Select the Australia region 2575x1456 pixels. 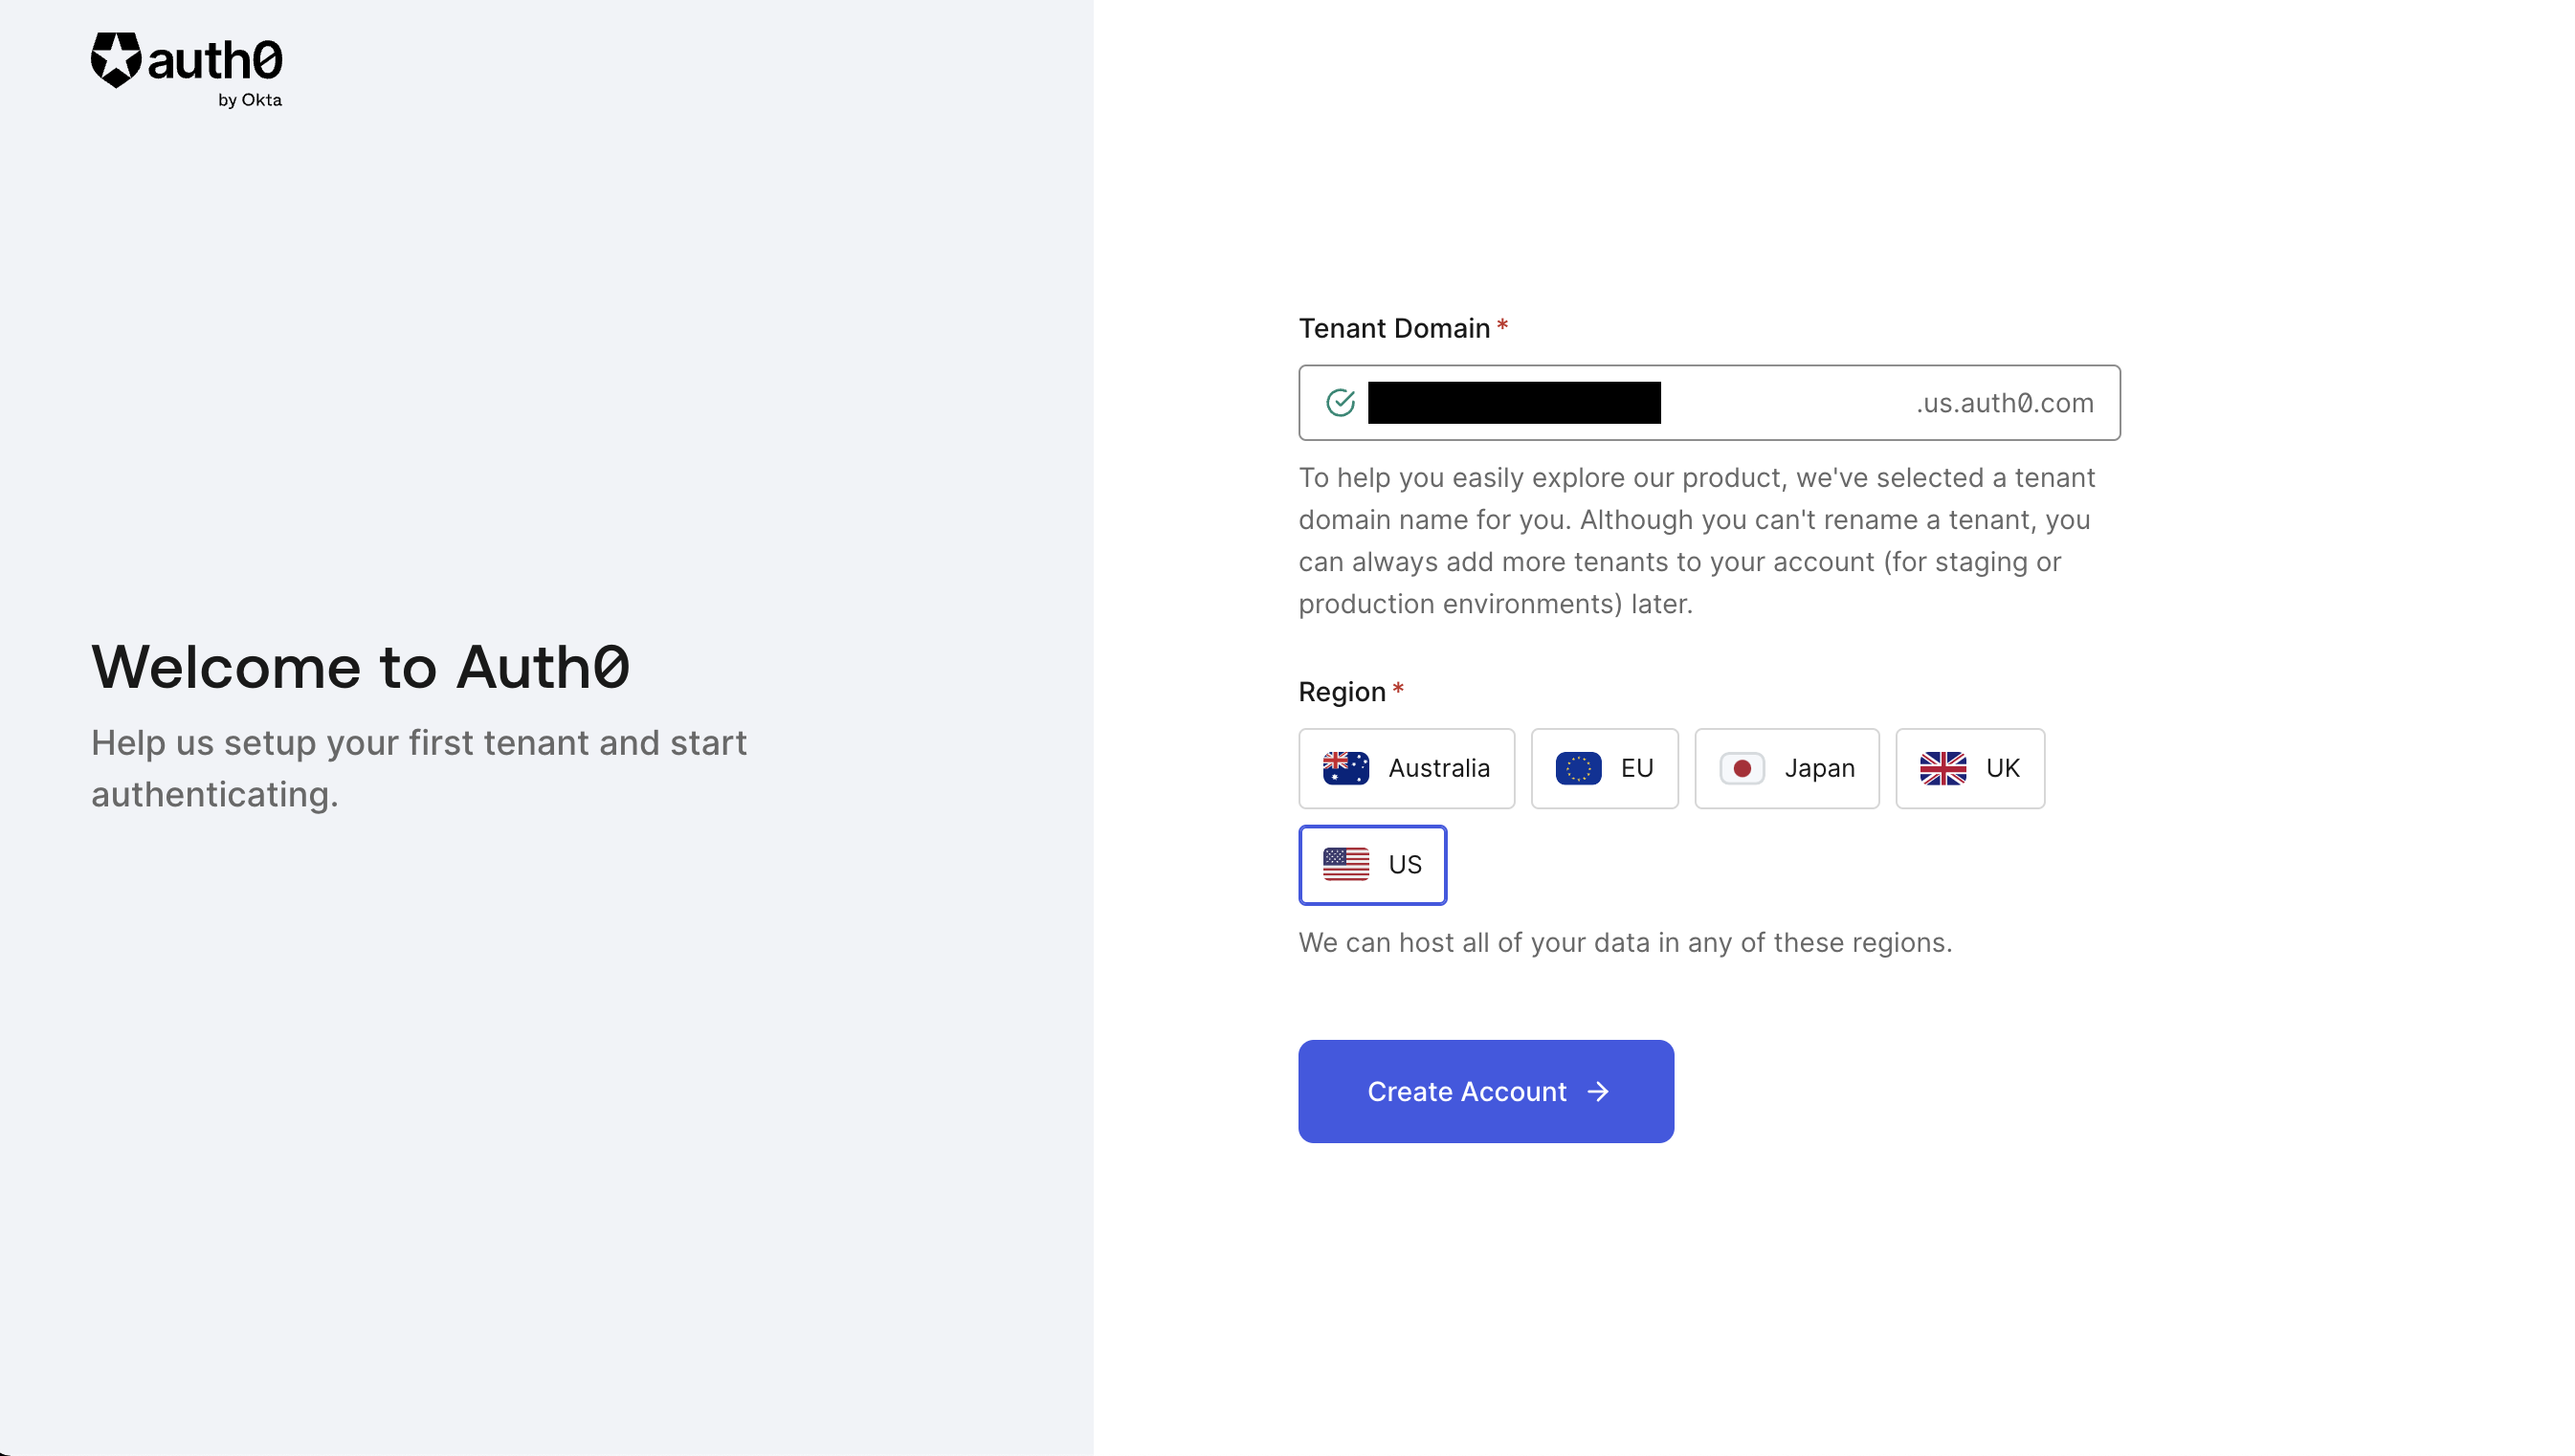[1407, 768]
